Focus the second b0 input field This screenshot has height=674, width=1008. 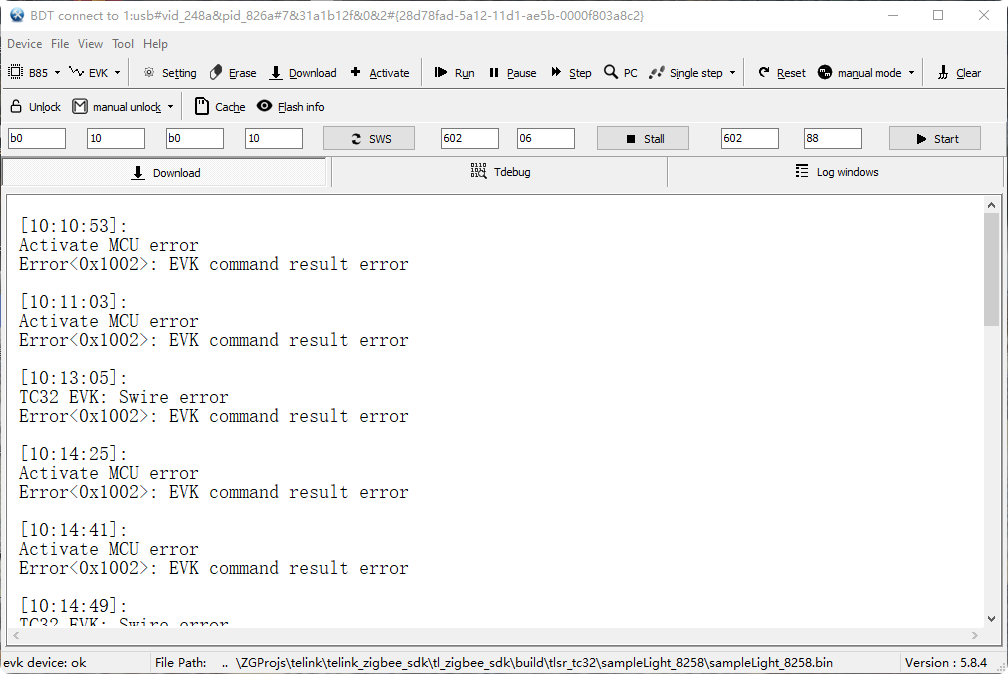point(195,138)
